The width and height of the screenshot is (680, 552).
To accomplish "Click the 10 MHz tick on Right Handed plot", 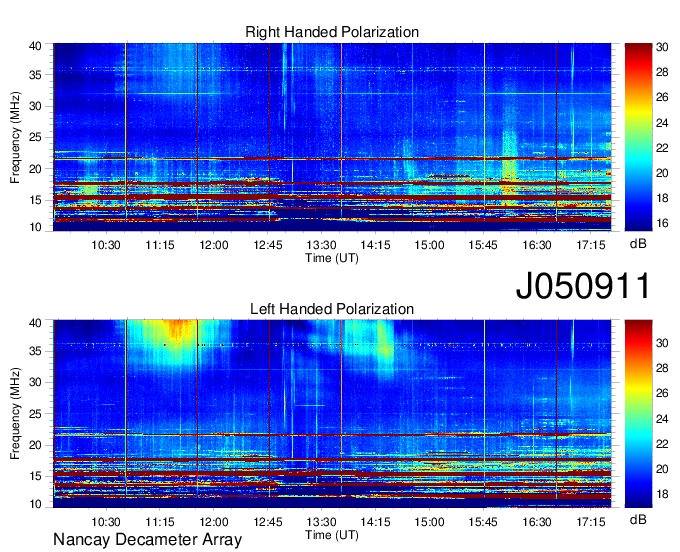I will [x=36, y=227].
